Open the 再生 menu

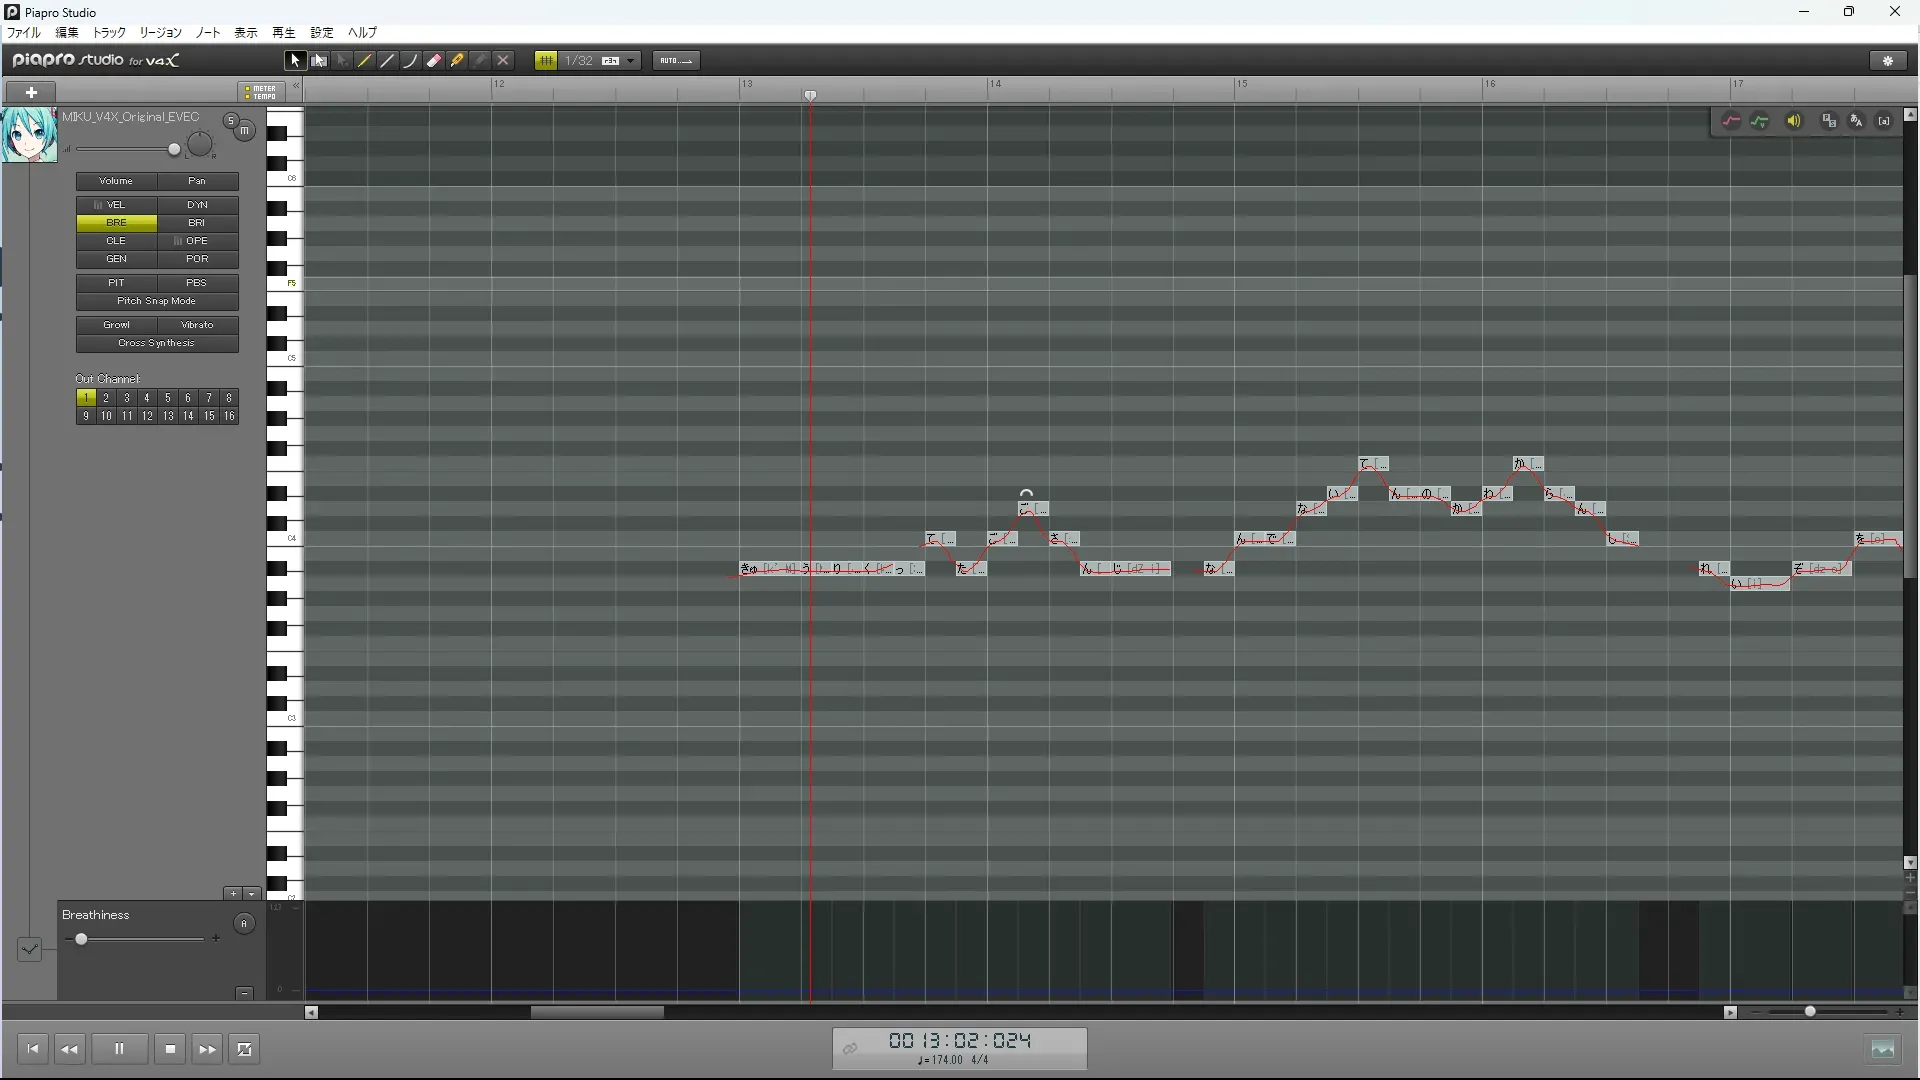pyautogui.click(x=284, y=33)
